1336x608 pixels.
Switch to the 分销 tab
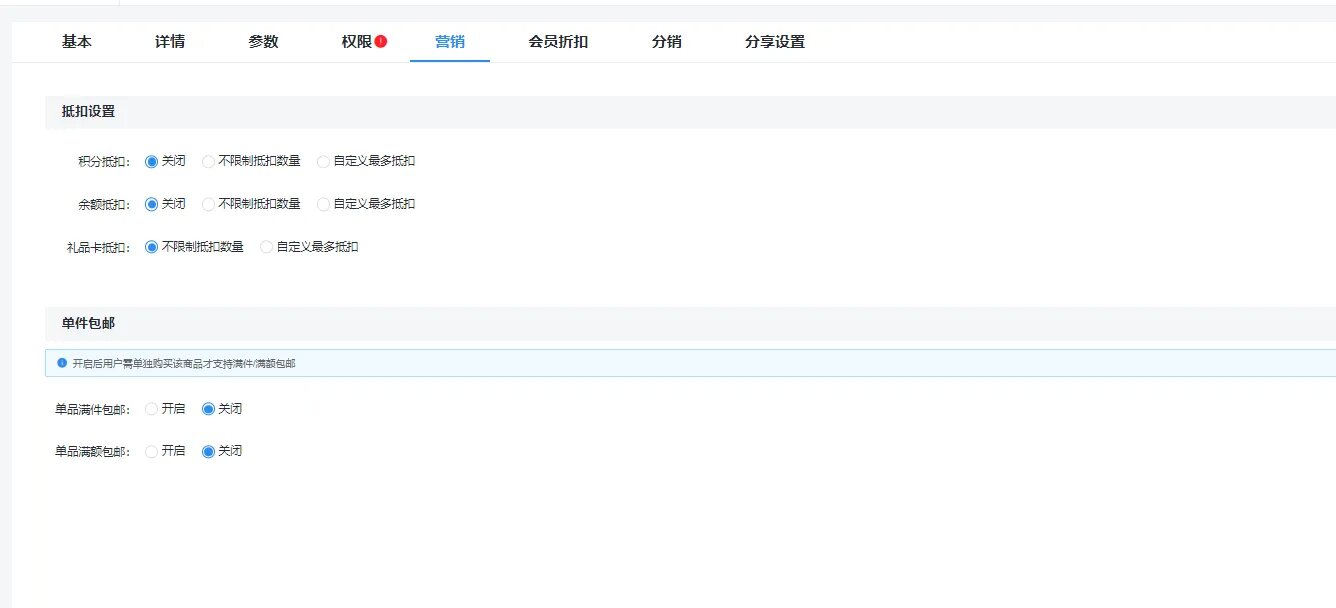[x=666, y=42]
